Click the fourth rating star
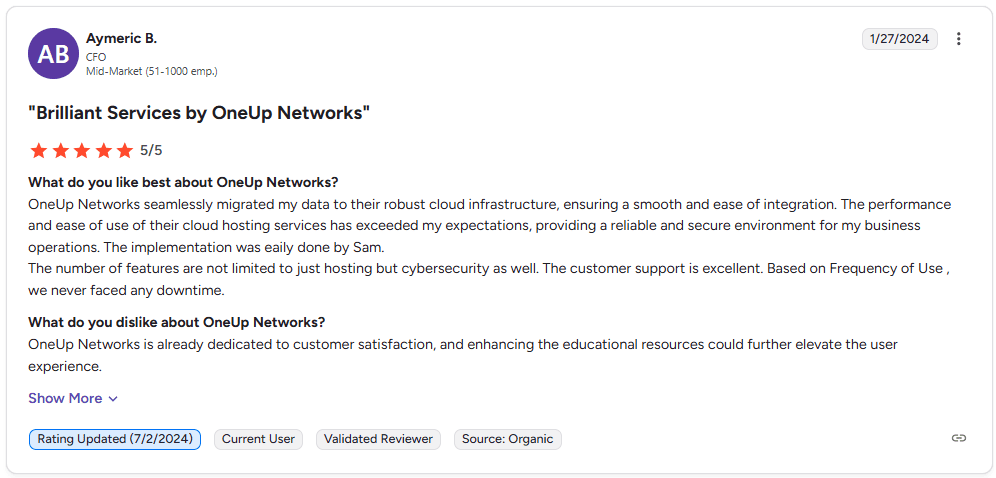Image resolution: width=996 pixels, height=478 pixels. (x=103, y=151)
